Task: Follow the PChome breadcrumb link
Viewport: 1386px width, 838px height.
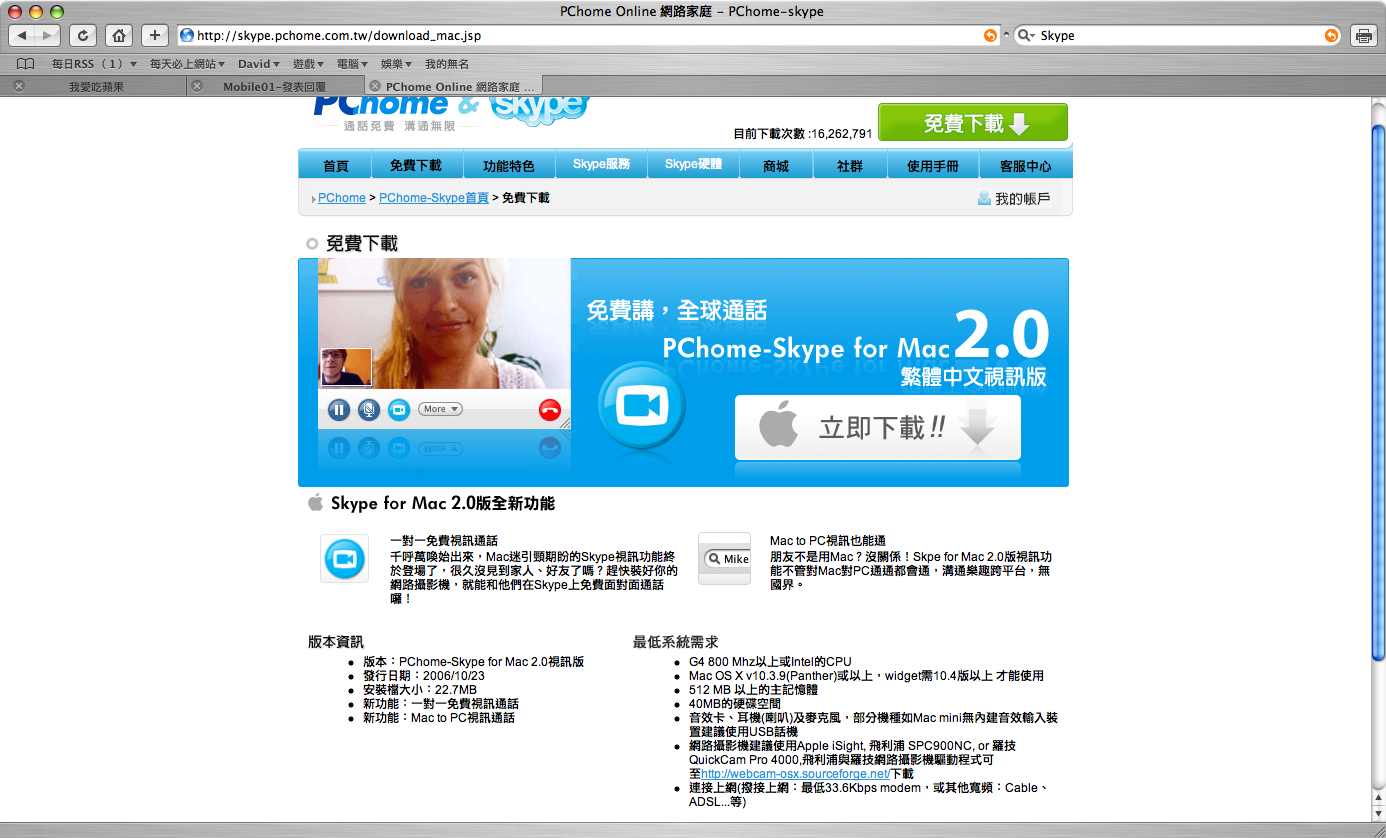Action: pyautogui.click(x=342, y=198)
